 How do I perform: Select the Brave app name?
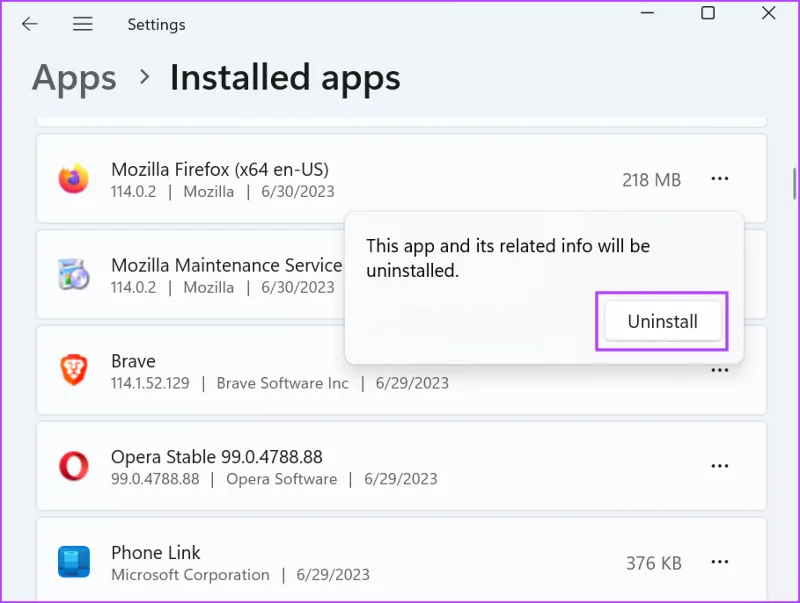point(133,361)
